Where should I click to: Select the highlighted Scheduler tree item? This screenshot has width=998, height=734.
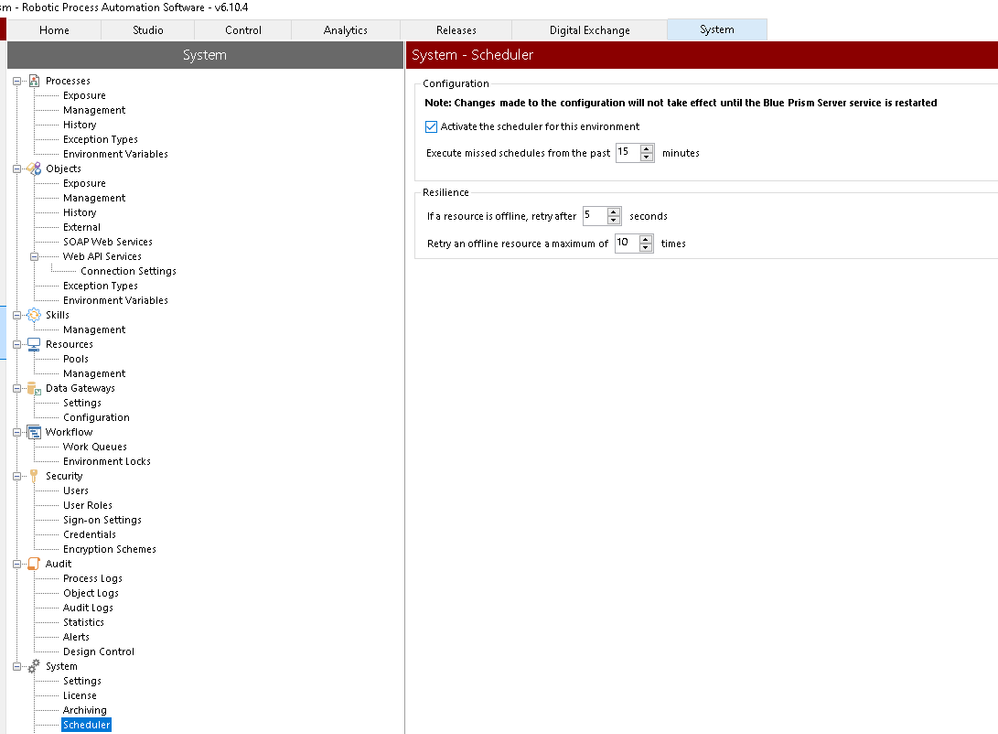coord(87,725)
